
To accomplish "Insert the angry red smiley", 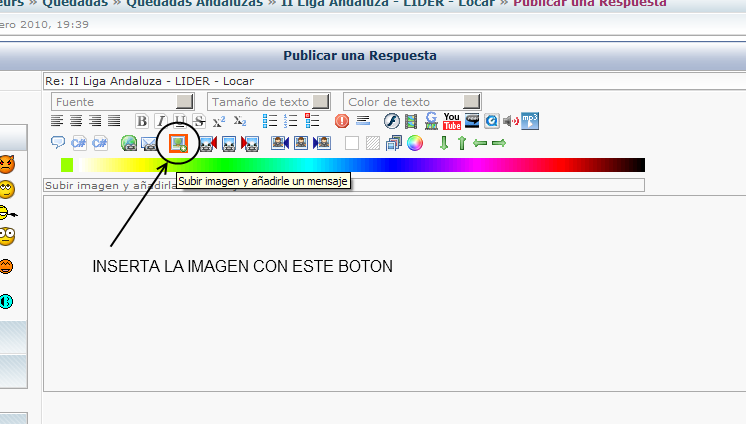I will click(7, 164).
